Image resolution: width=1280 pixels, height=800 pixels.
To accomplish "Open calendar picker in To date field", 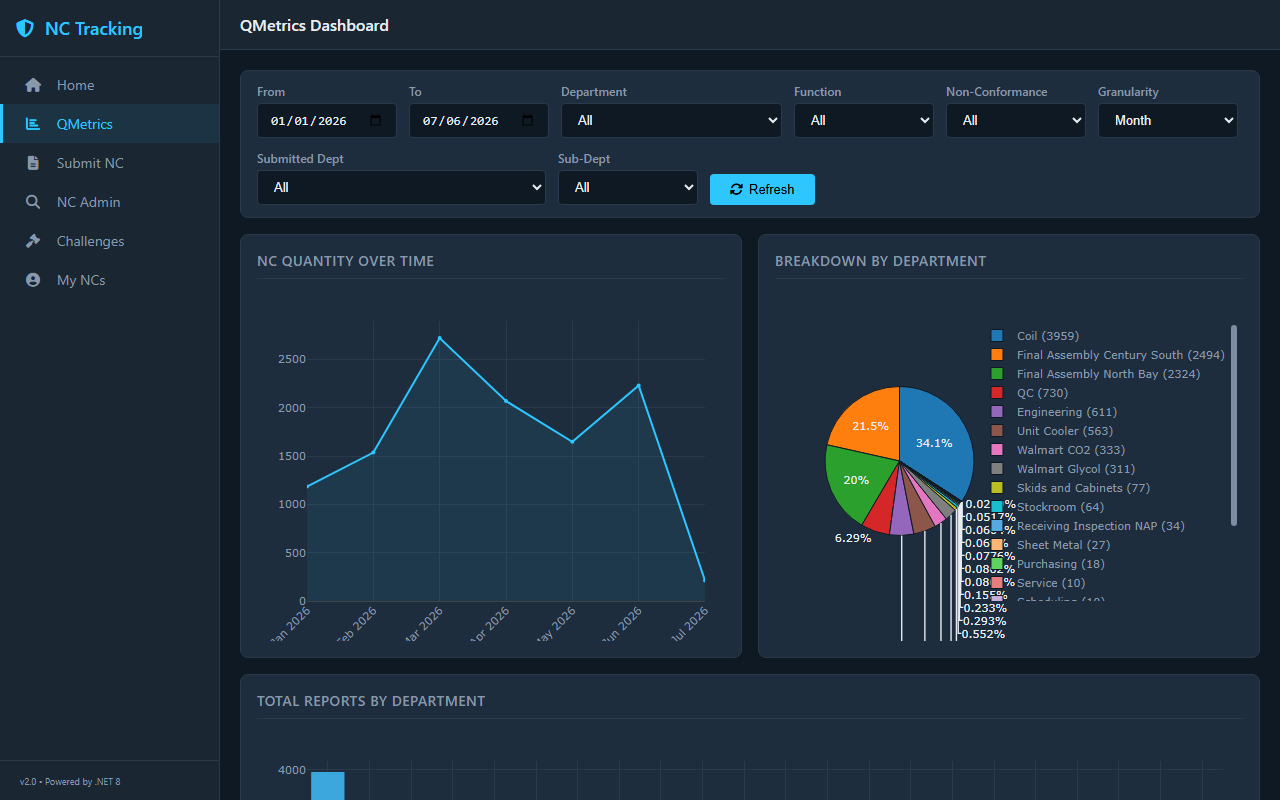I will [x=528, y=120].
